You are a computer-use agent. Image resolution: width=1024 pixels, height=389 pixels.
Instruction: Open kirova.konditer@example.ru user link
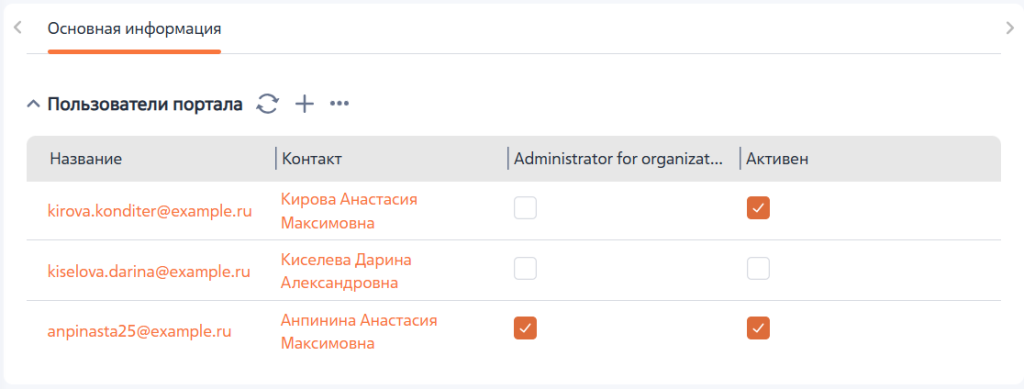150,211
